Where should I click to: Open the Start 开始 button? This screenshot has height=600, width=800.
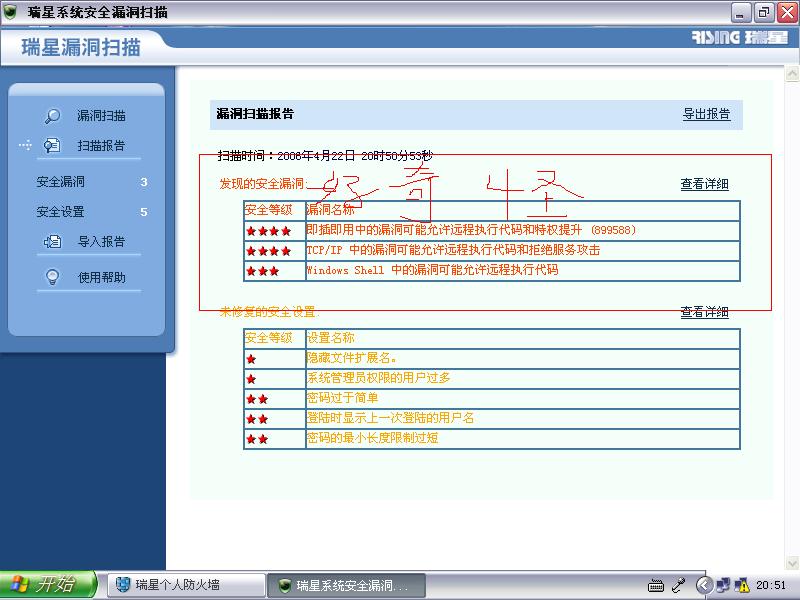tap(47, 585)
